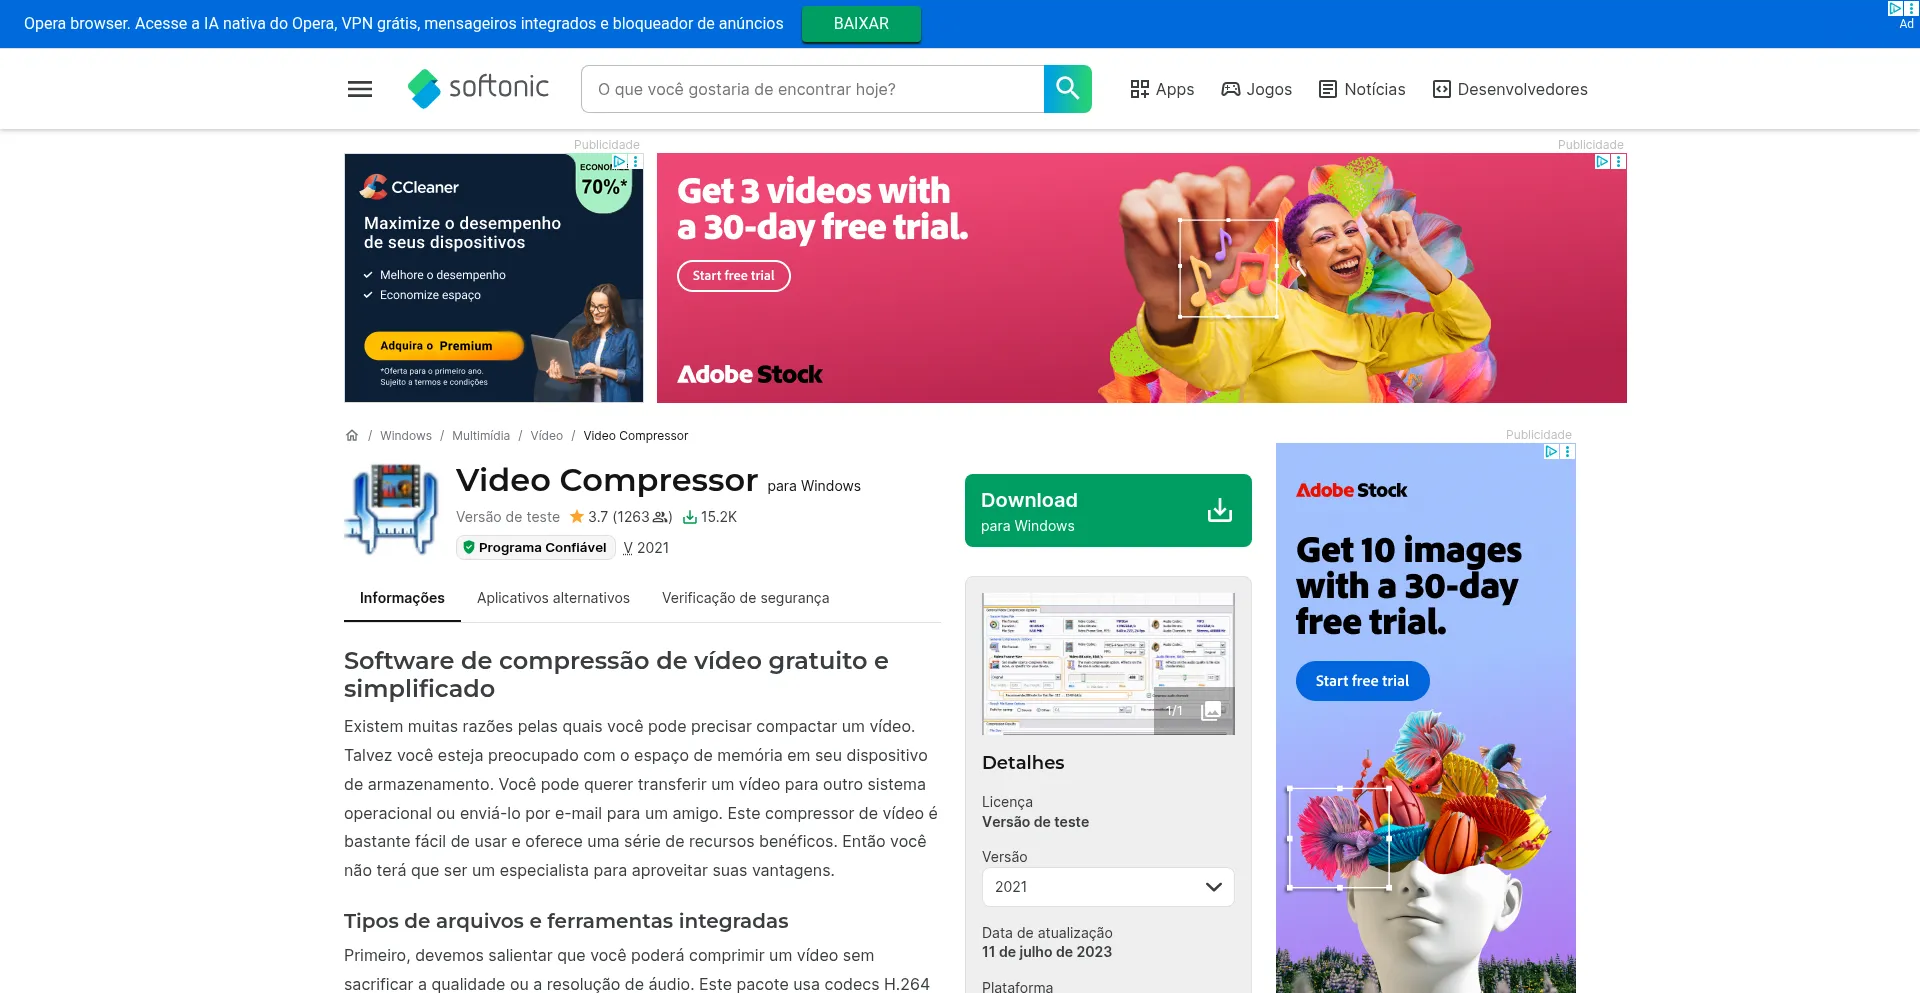The image size is (1920, 993).
Task: Click the home icon in breadcrumb
Action: click(352, 436)
